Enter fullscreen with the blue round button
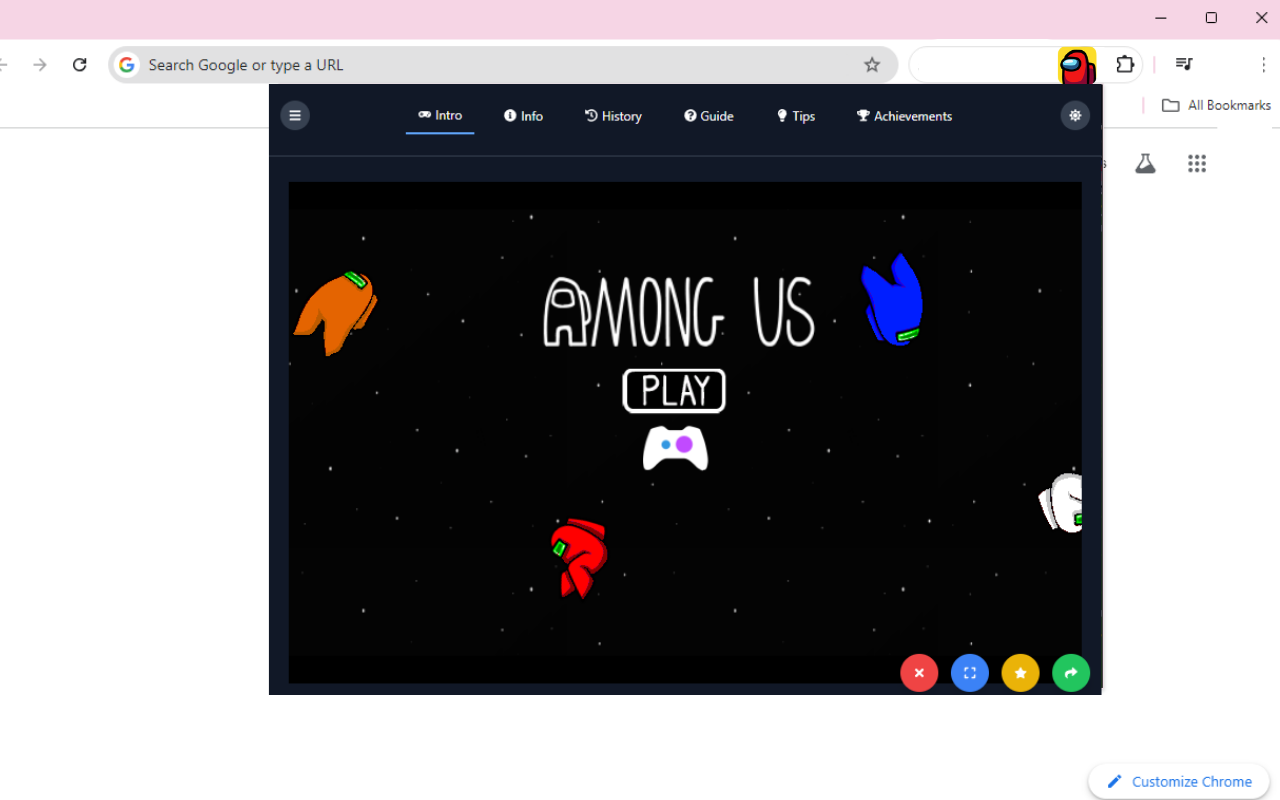Viewport: 1280px width, 800px height. [x=970, y=673]
